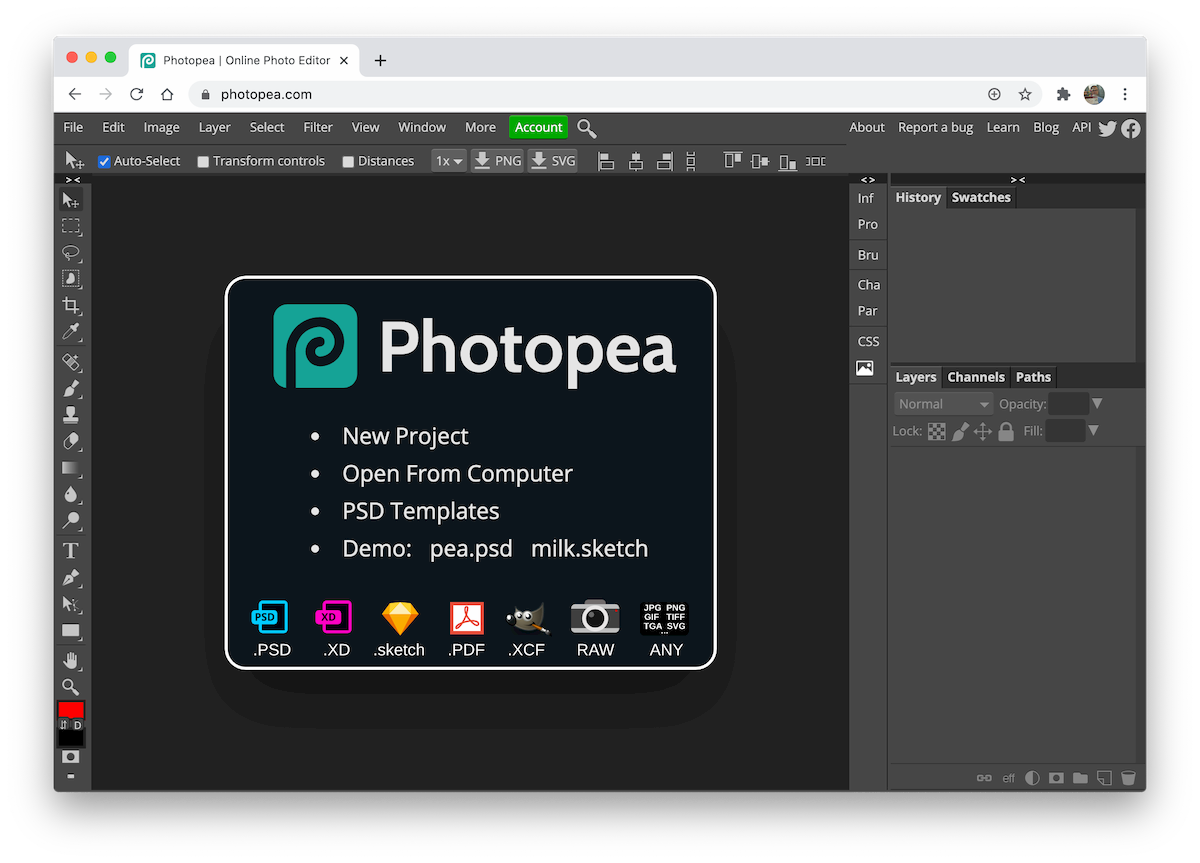Select the Rectangle Select marquee tool

pos(71,227)
